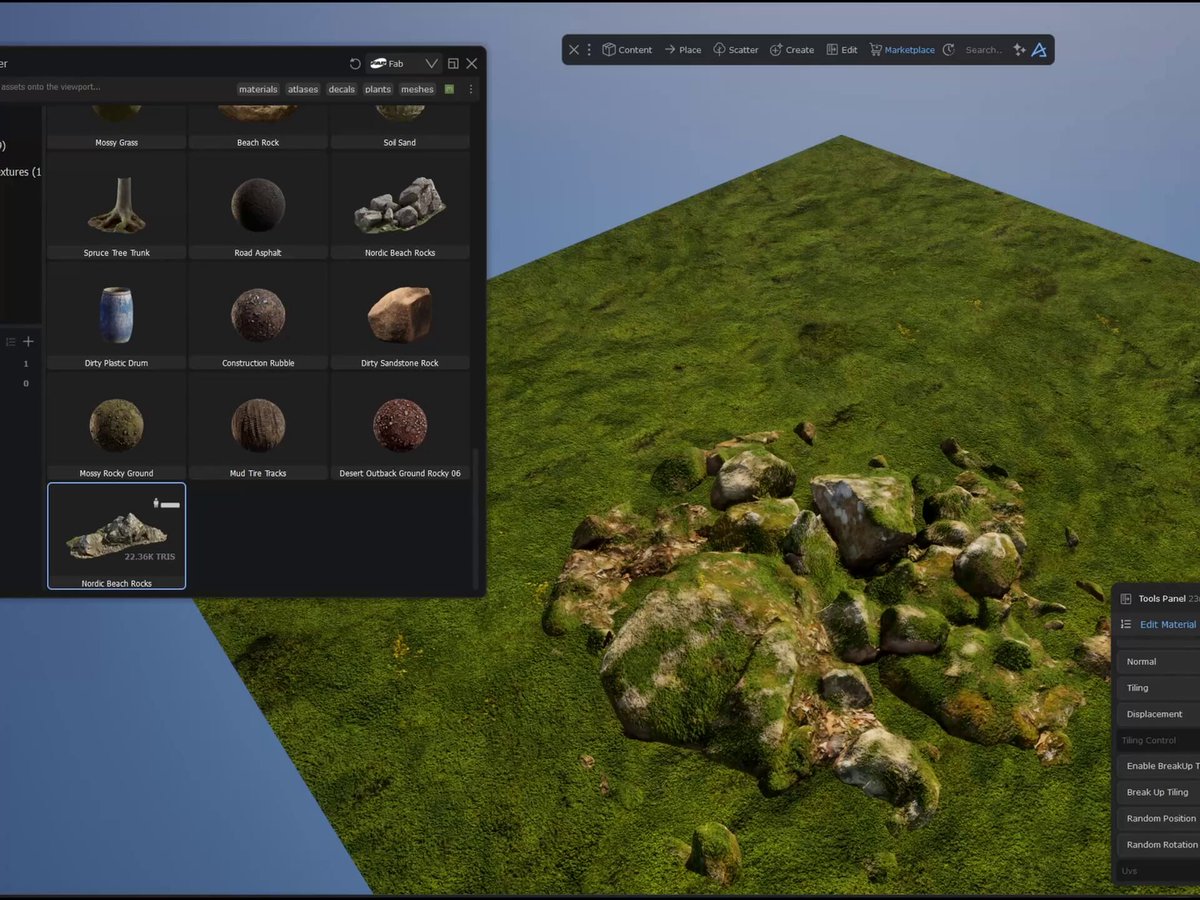Image resolution: width=1200 pixels, height=900 pixels.
Task: Open the Edit Material section in the Tools Panel
Action: tap(1167, 624)
